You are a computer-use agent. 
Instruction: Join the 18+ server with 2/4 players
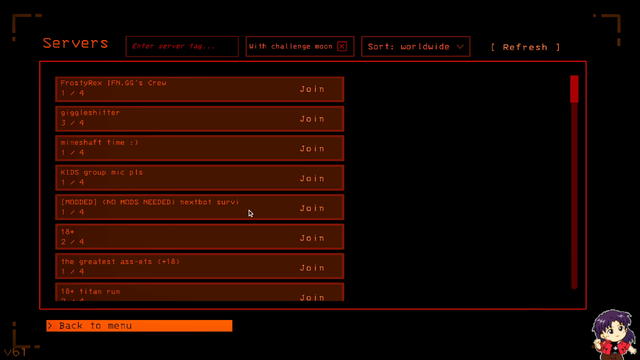coord(312,238)
